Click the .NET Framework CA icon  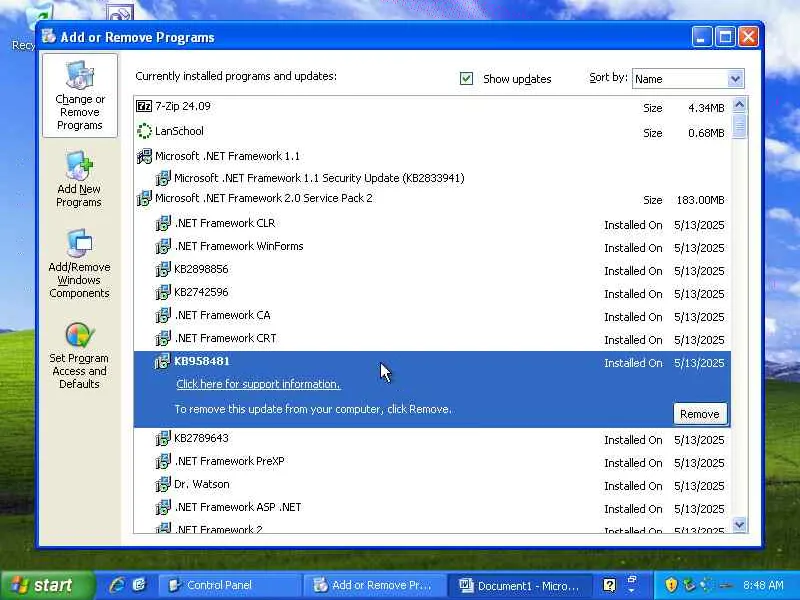click(x=163, y=315)
